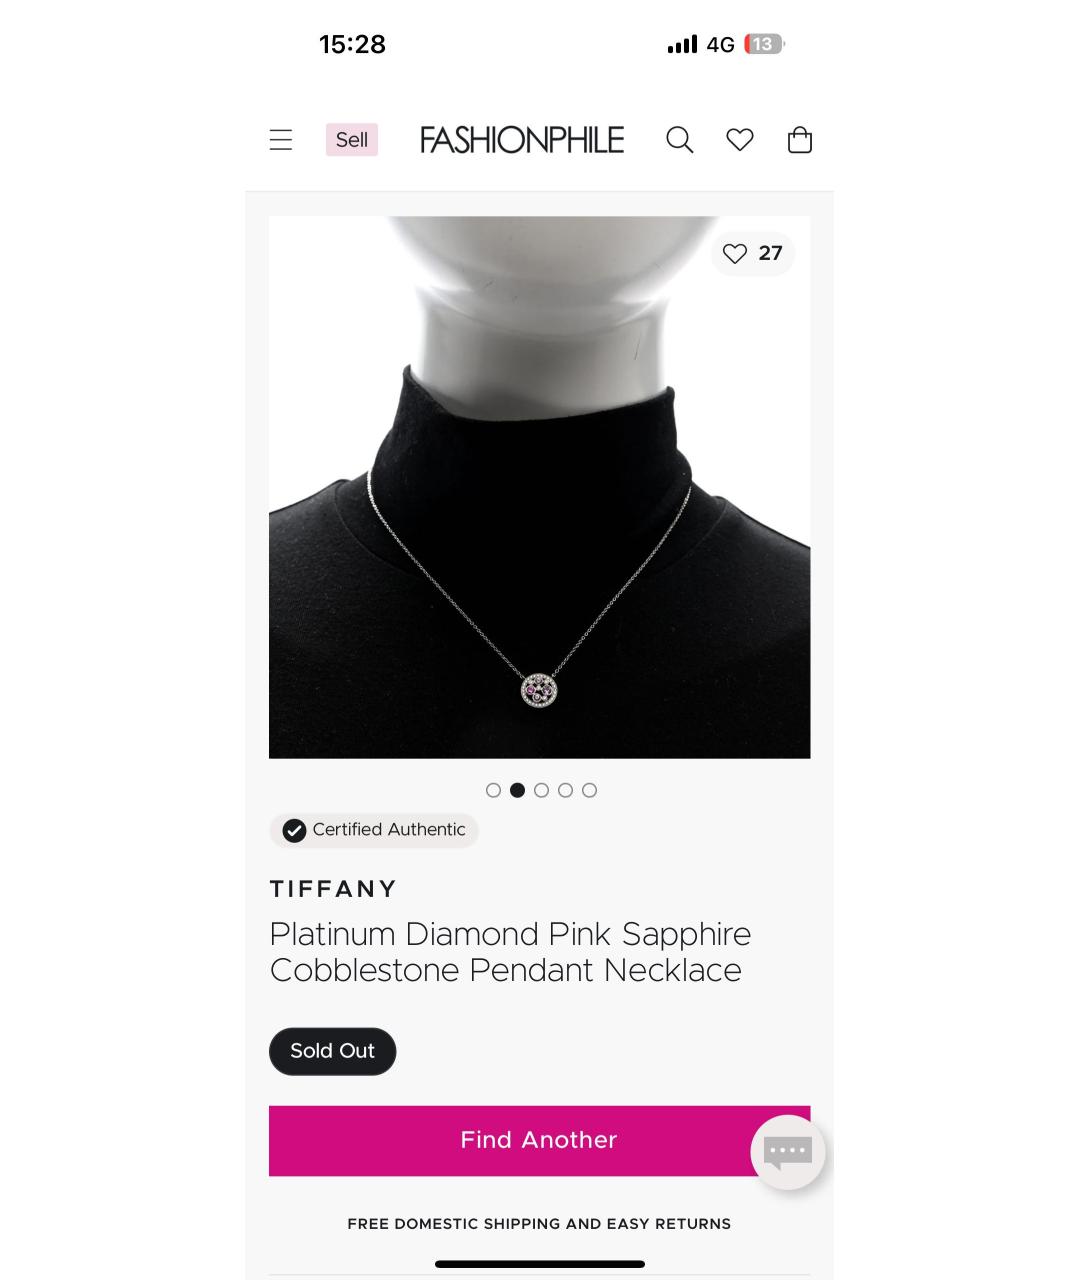Select the third image carousel dot
Screen dimensions: 1080x1280
[x=541, y=790]
